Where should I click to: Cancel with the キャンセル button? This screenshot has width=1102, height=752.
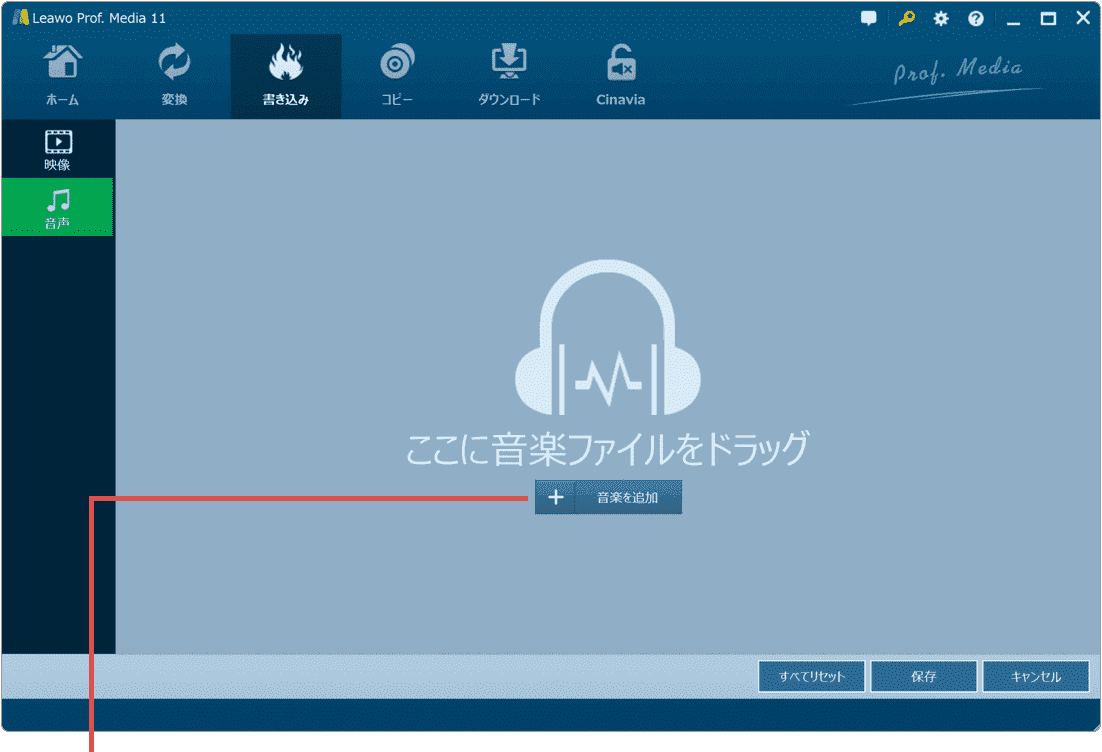pyautogui.click(x=1035, y=676)
